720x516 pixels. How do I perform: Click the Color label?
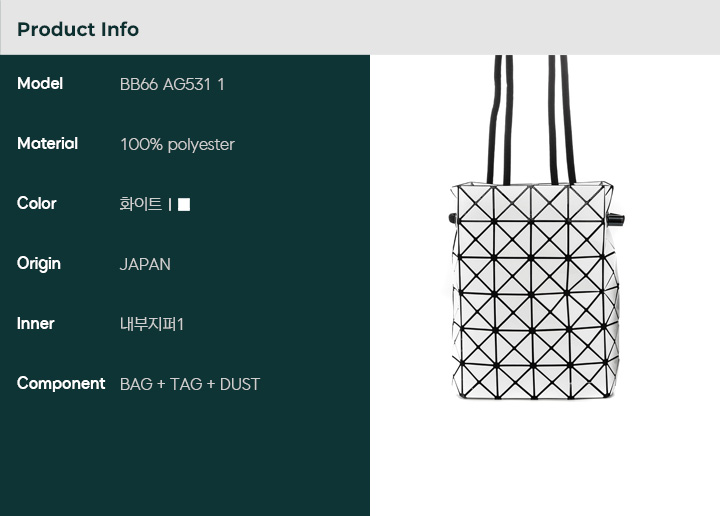37,203
